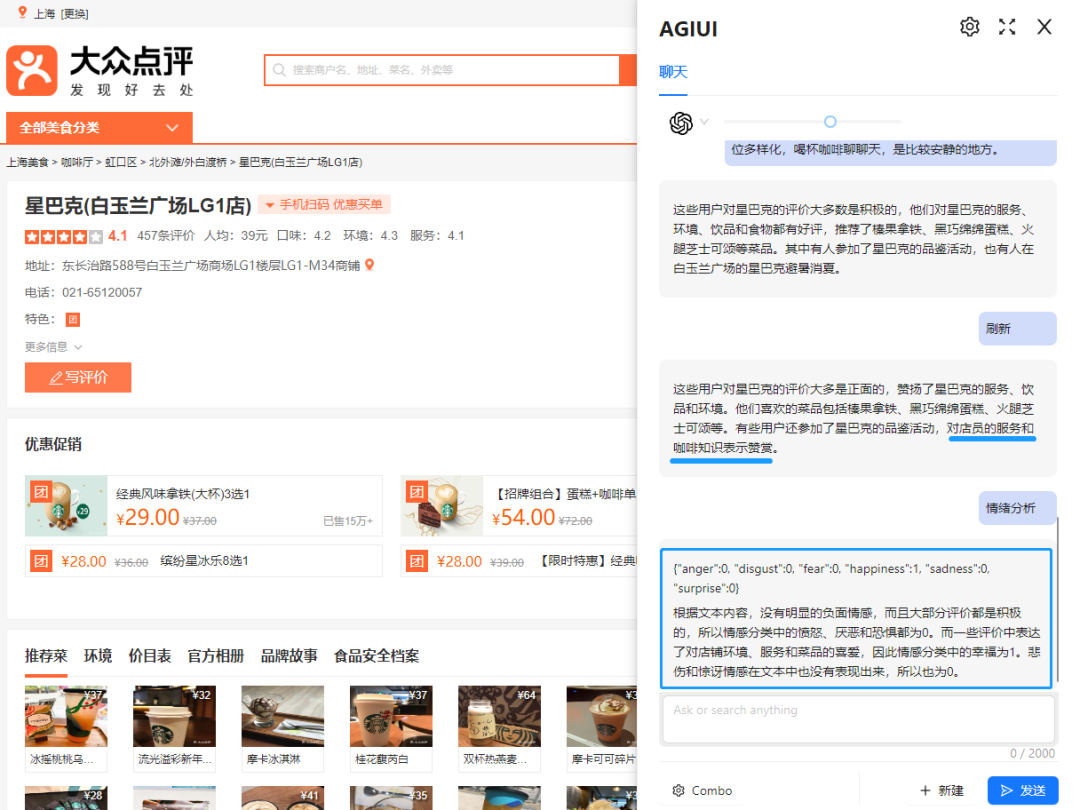Click the search magnifier icon
Viewport: 1080px width, 810px height.
279,70
